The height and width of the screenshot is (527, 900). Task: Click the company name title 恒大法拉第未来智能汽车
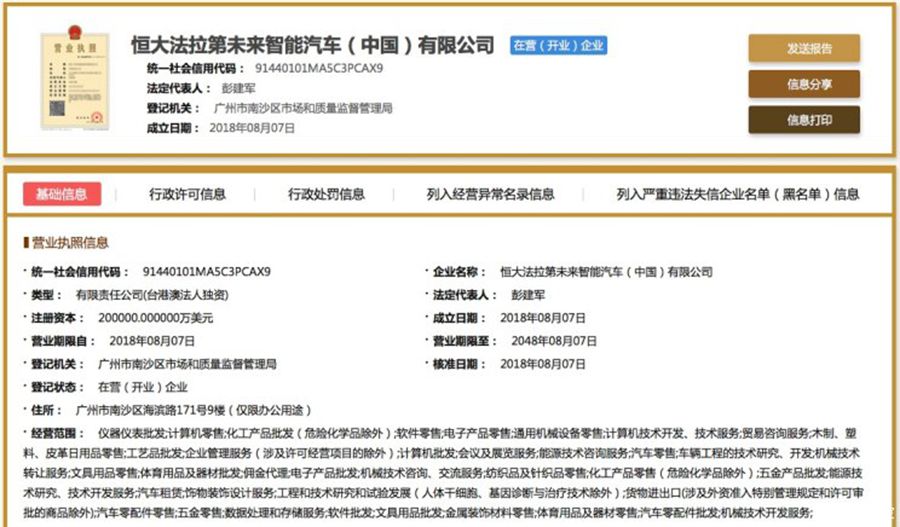[x=313, y=46]
